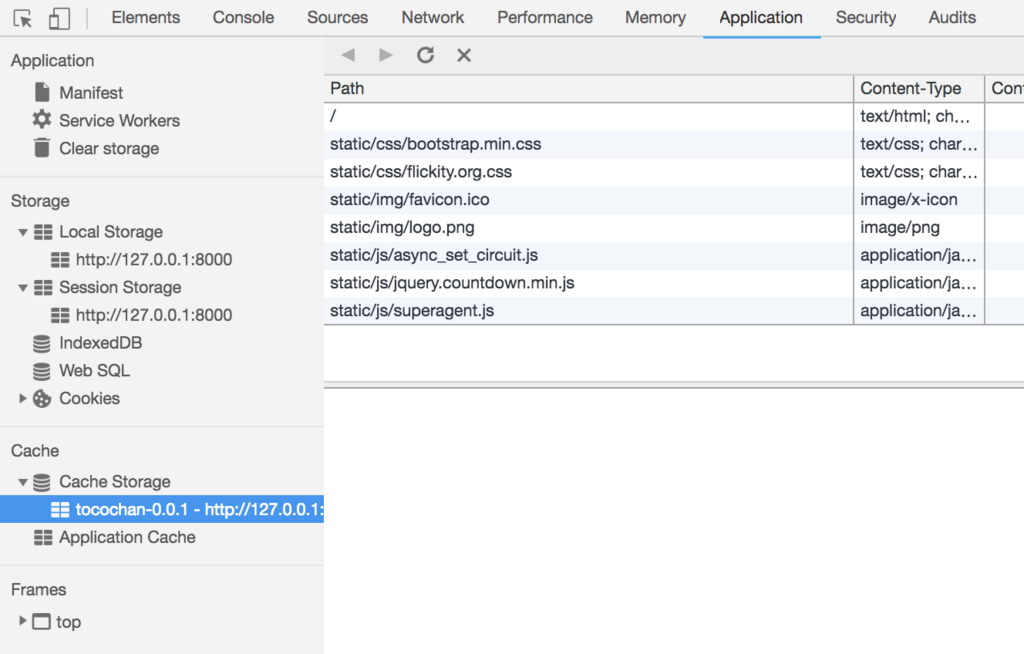Select tocochan-0.0.1 cache entry in sidebar
This screenshot has height=654, width=1024.
pos(162,509)
